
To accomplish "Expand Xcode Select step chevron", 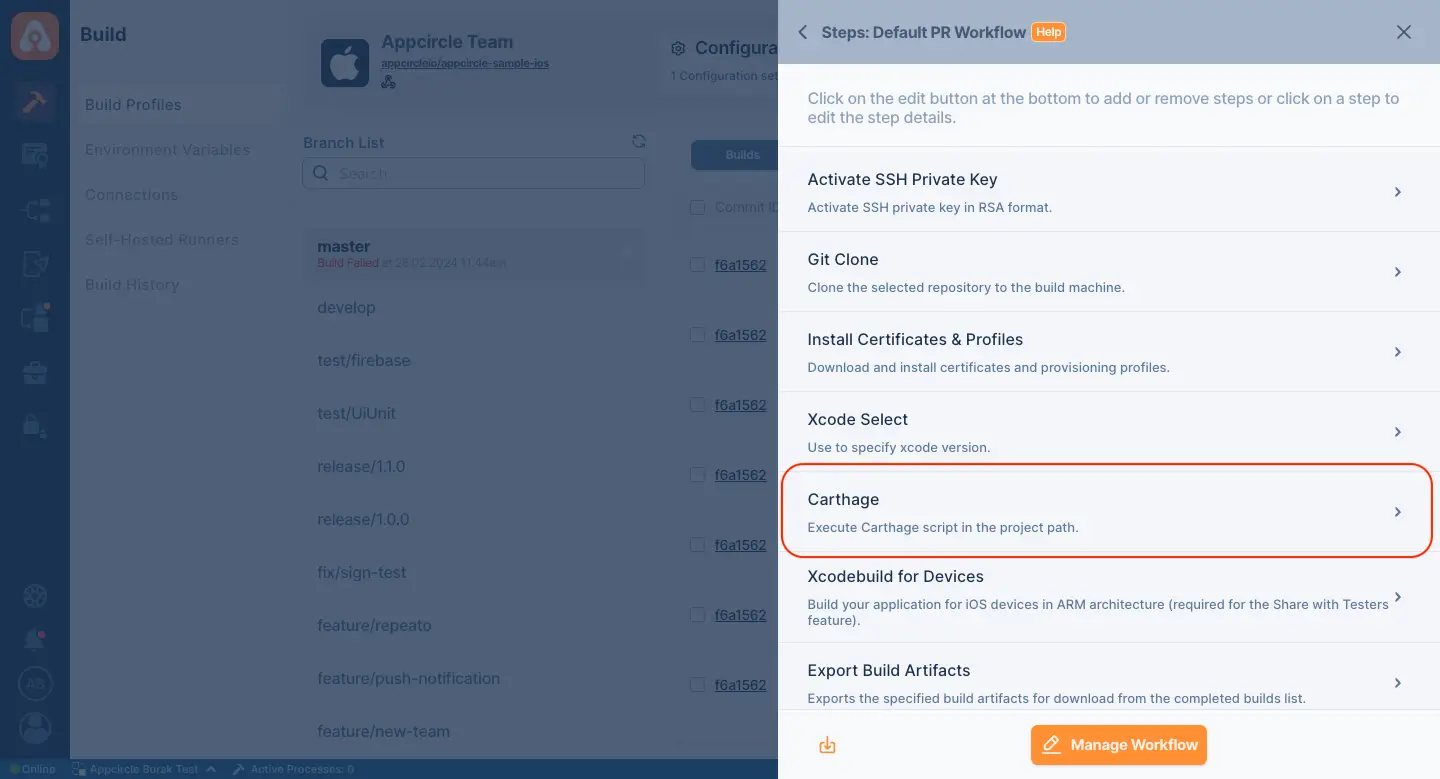I will 1398,432.
